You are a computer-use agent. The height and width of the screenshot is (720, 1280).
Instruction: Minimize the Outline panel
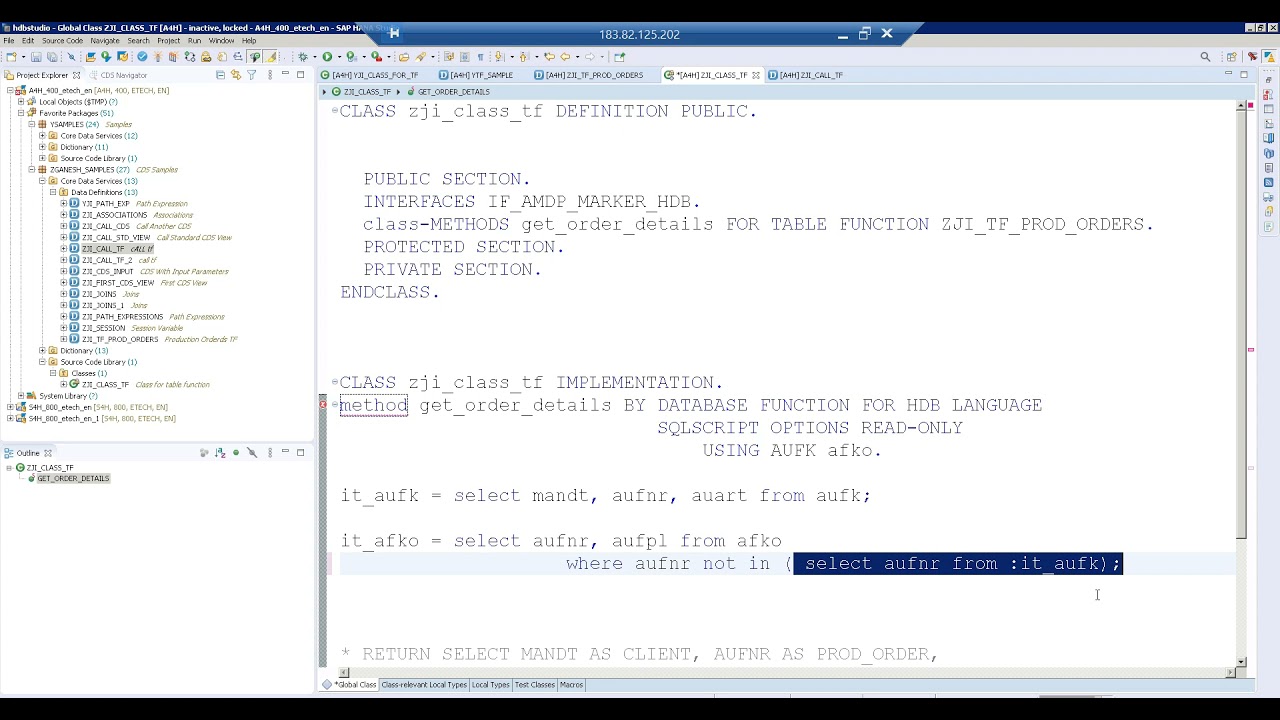(x=286, y=452)
